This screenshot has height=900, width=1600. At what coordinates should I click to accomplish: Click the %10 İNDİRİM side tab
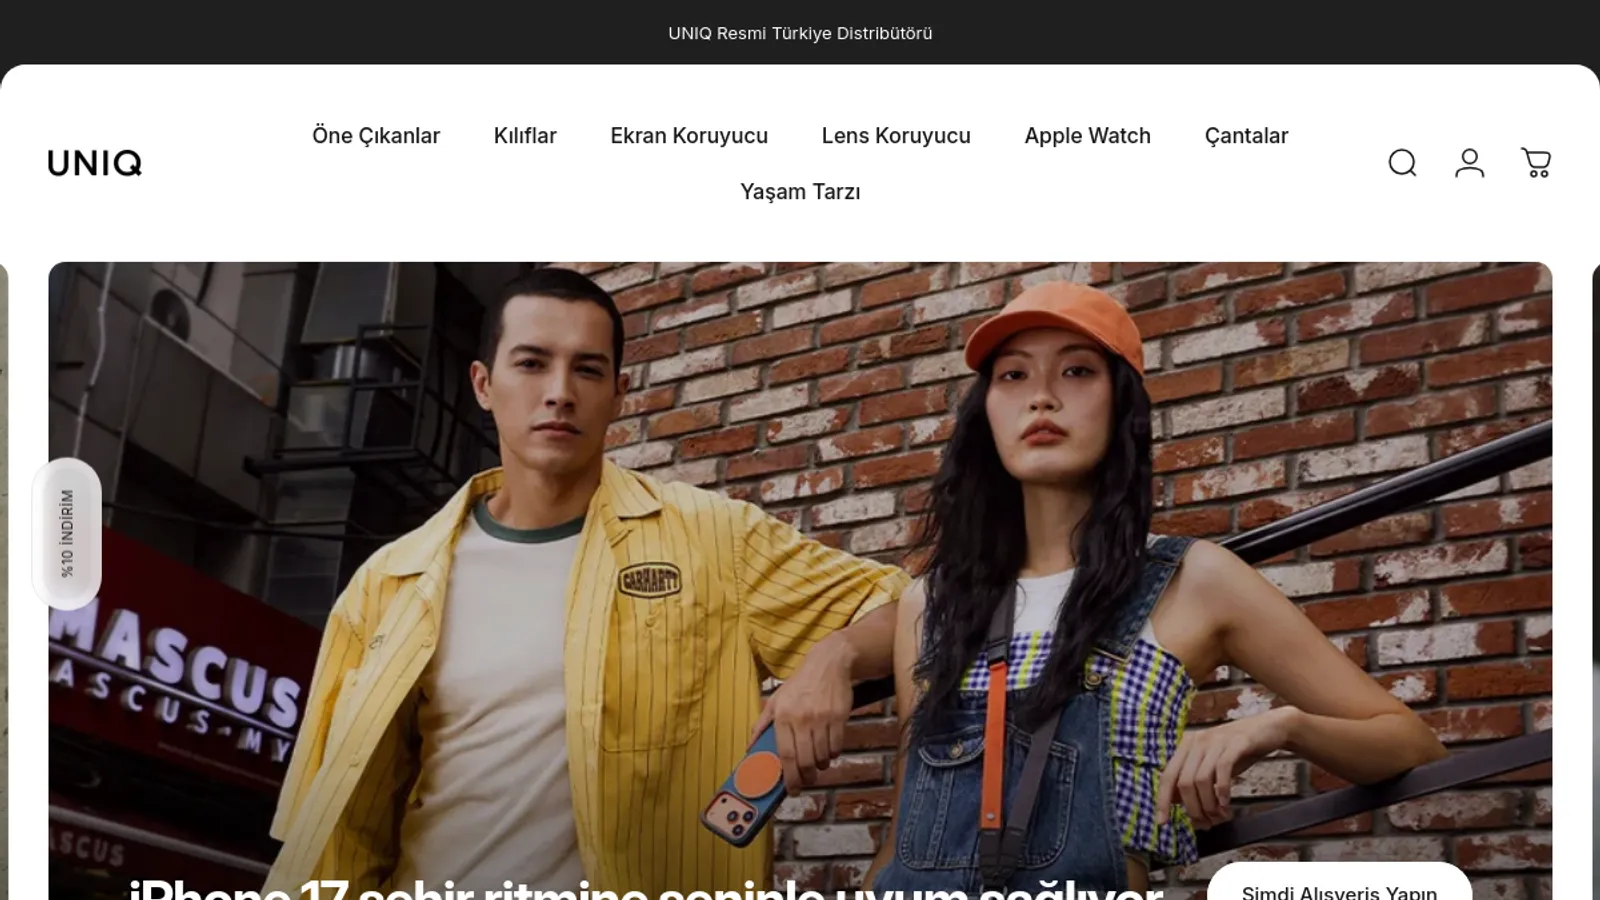(x=67, y=533)
